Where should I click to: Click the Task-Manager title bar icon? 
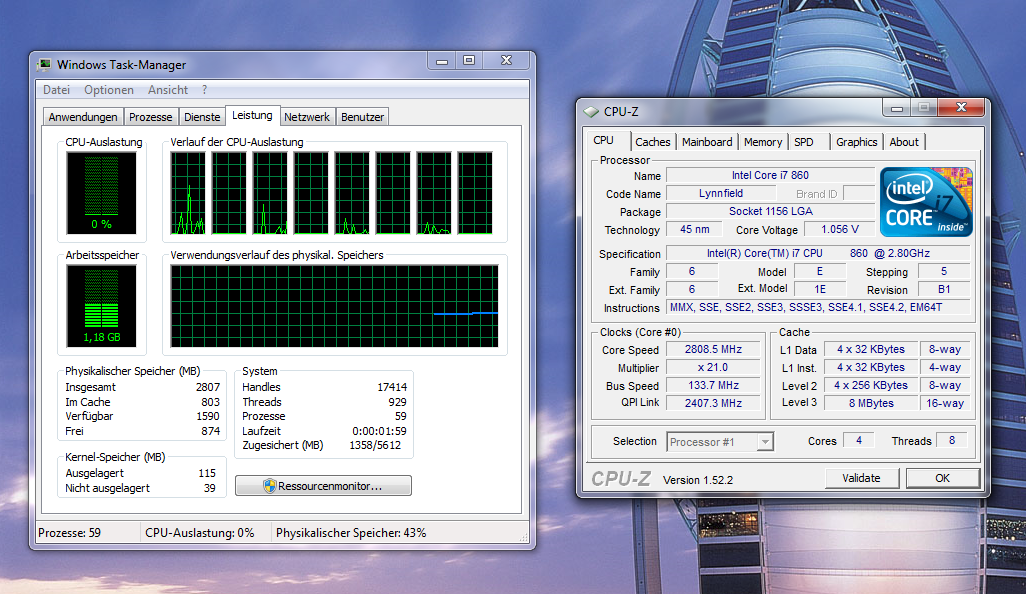(44, 64)
